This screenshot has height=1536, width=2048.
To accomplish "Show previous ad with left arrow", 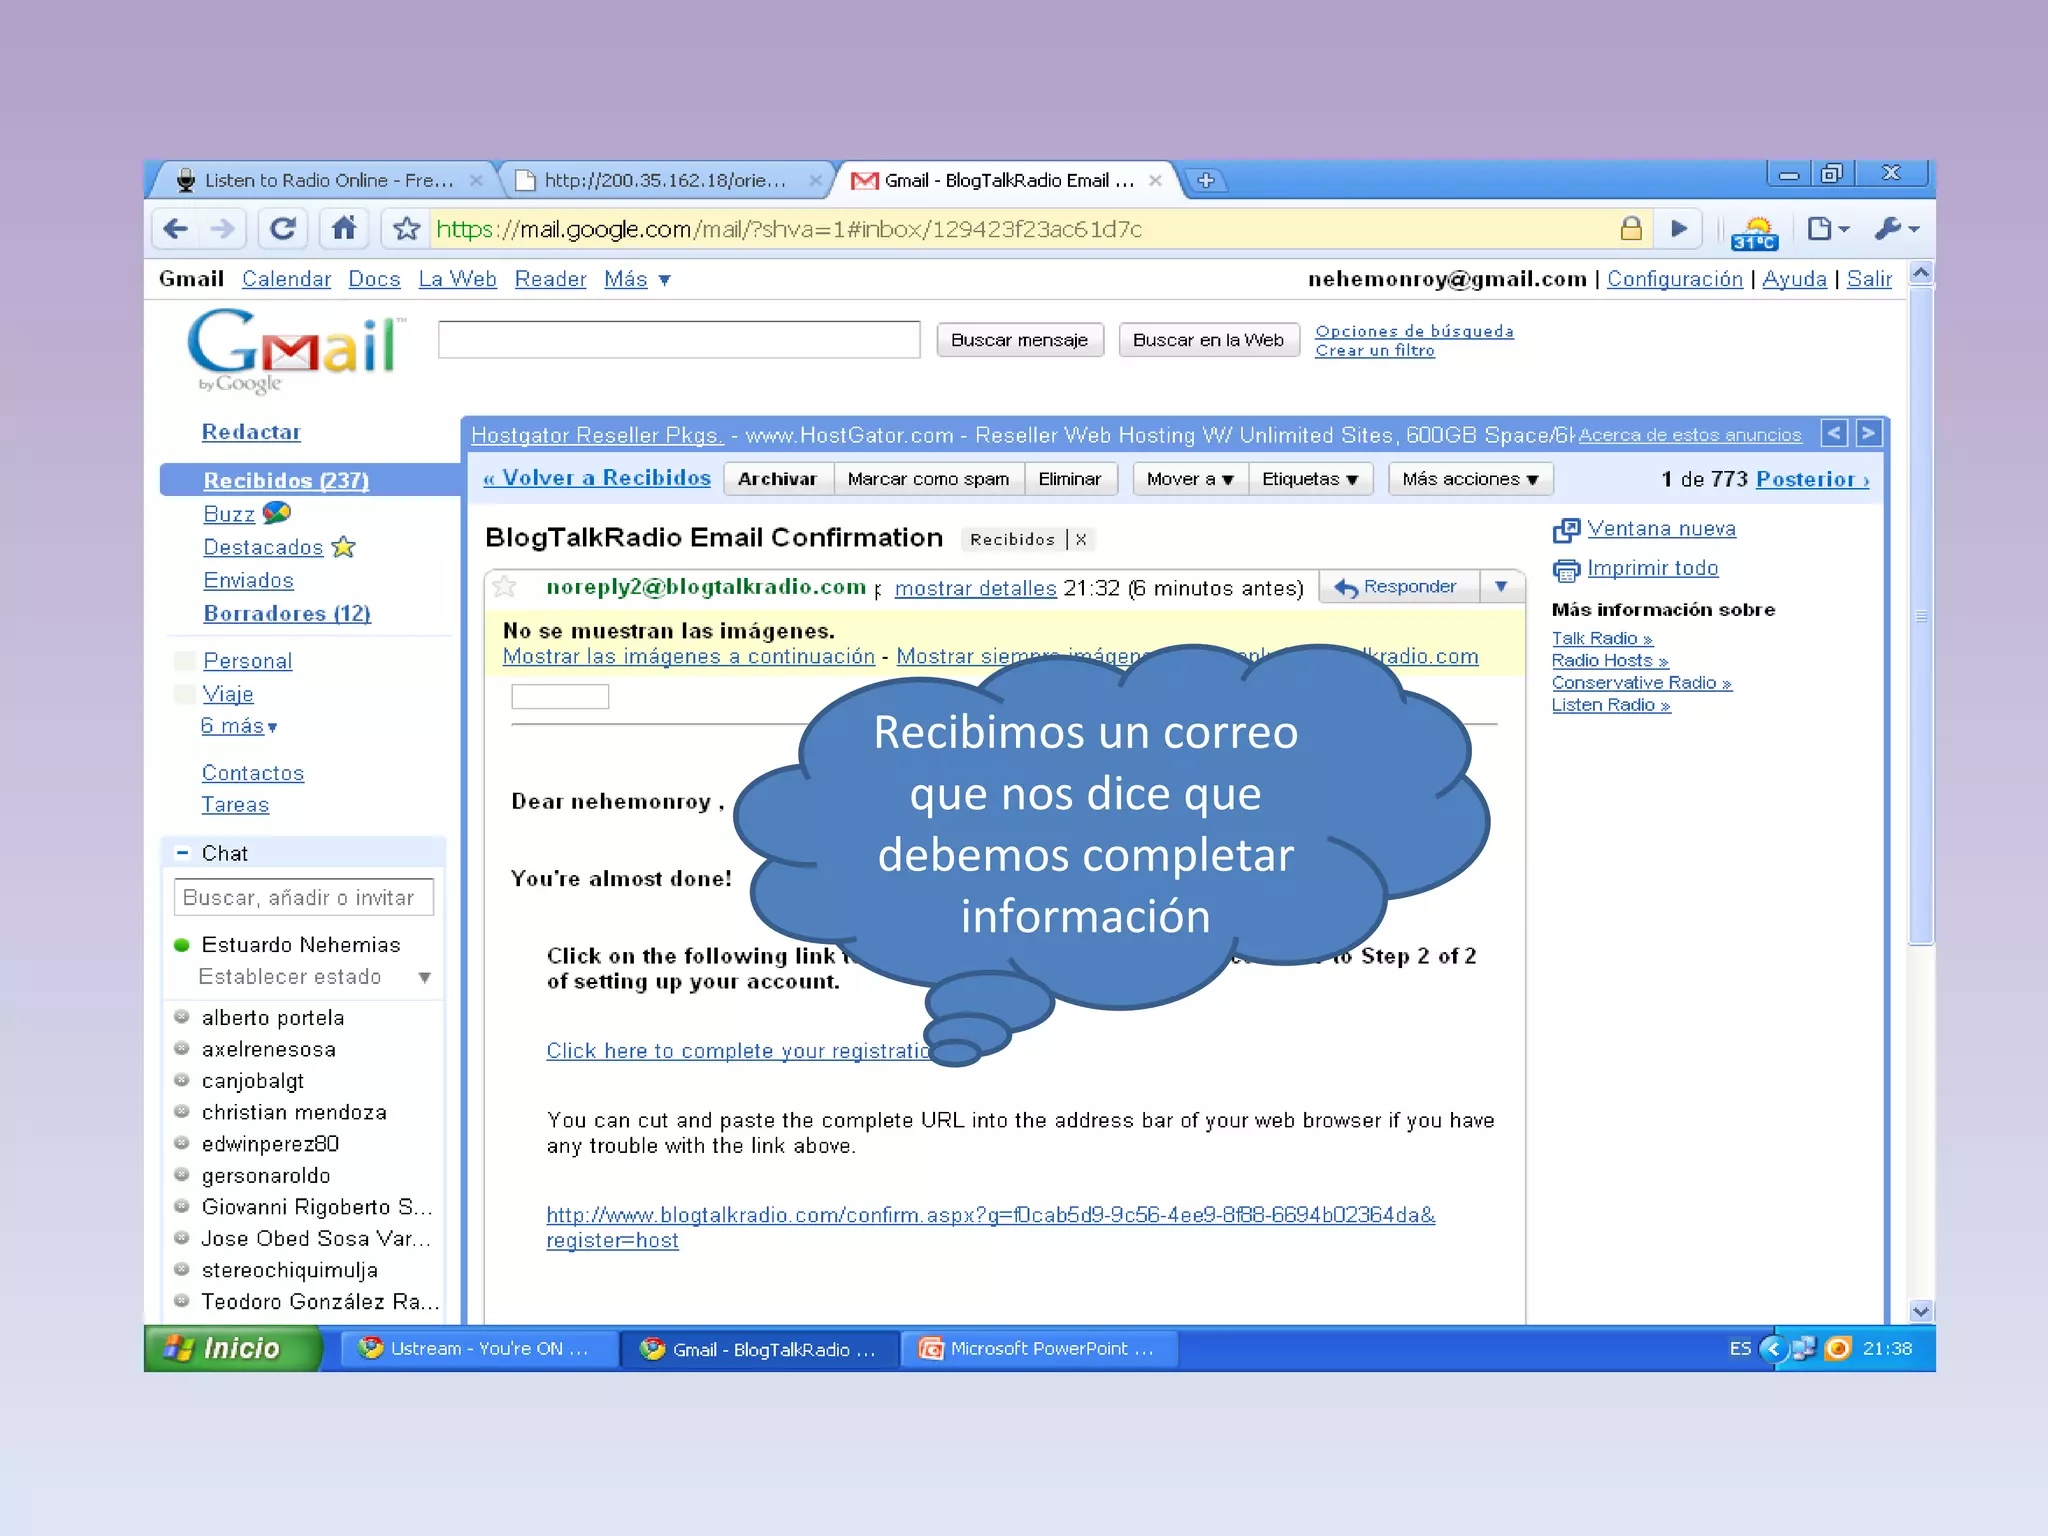I will click(x=1834, y=433).
